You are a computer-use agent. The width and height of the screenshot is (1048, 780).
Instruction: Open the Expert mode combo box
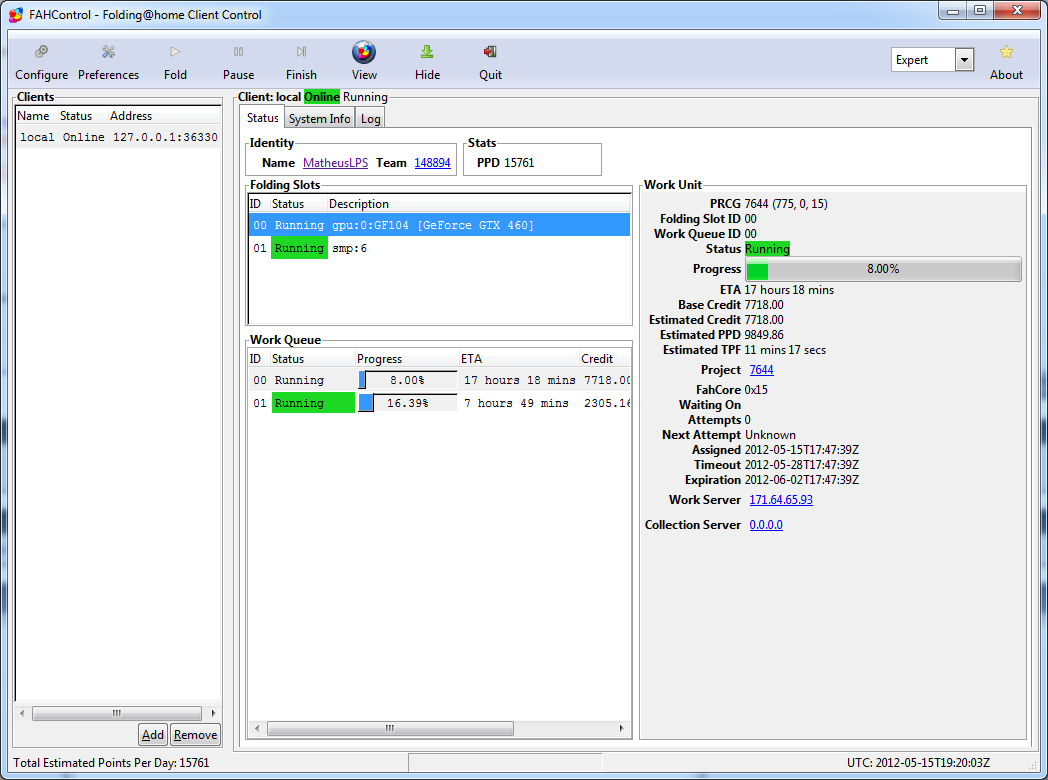coord(932,59)
